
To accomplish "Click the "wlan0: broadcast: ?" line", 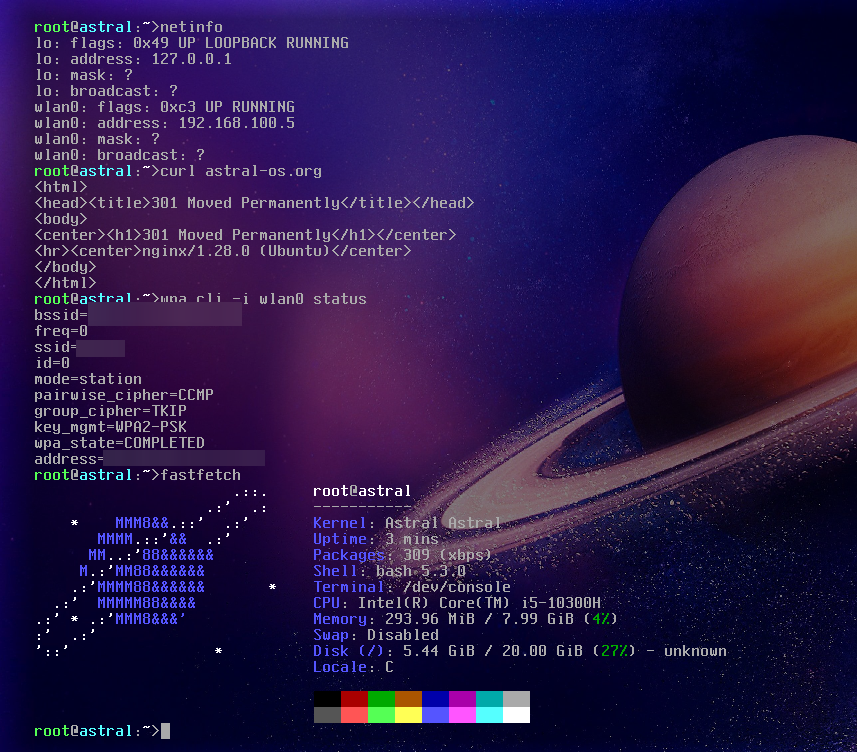I will [x=119, y=155].
